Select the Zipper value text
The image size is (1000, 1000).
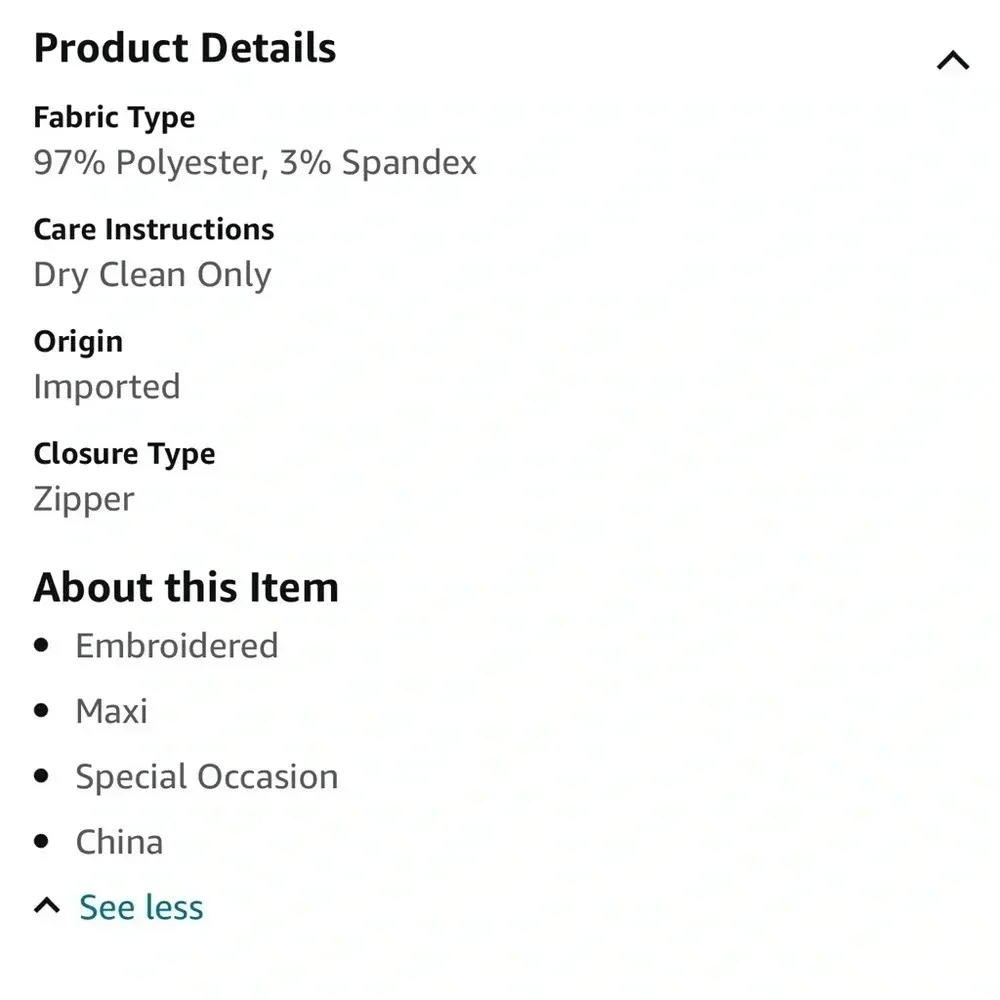point(84,499)
